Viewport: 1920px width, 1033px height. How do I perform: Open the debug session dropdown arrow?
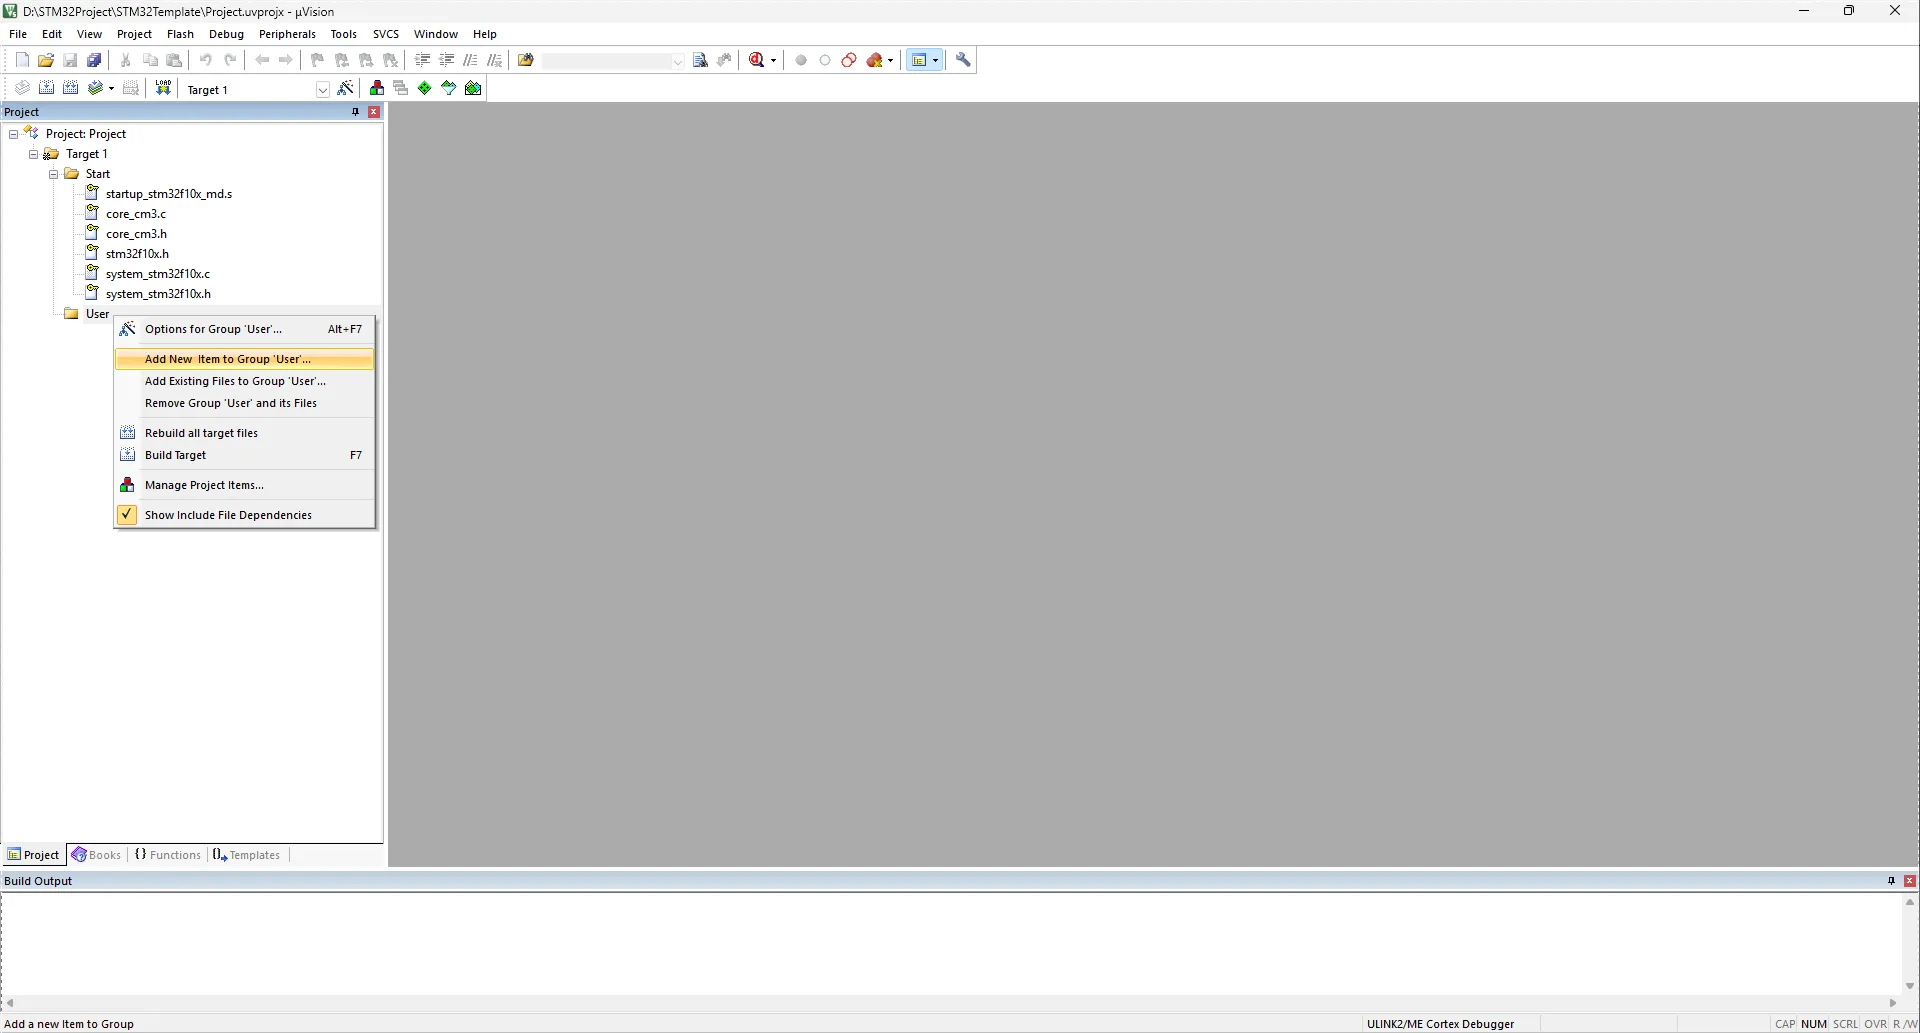[773, 60]
